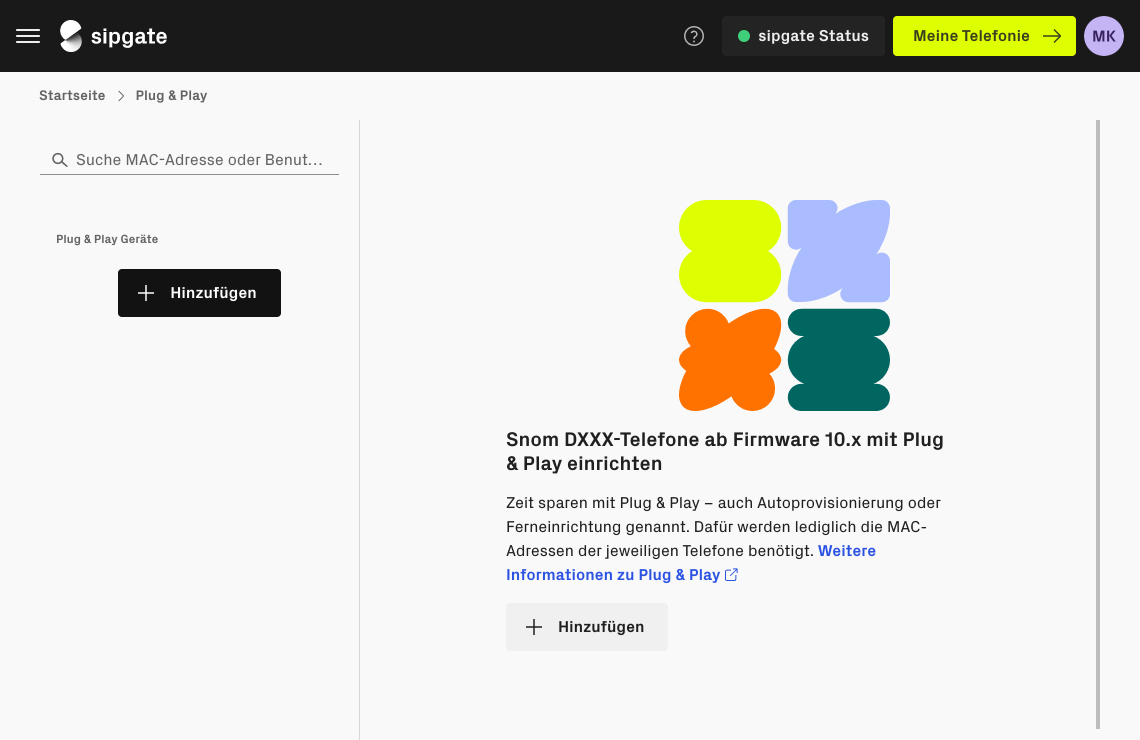The image size is (1140, 740).
Task: Click the external link icon after Plug & Play
Action: pos(732,575)
